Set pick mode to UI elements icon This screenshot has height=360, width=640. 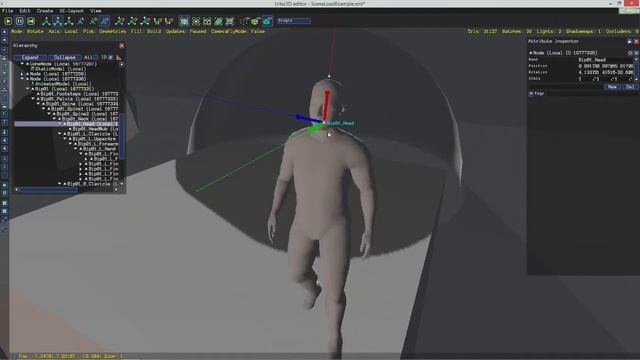coord(230,21)
